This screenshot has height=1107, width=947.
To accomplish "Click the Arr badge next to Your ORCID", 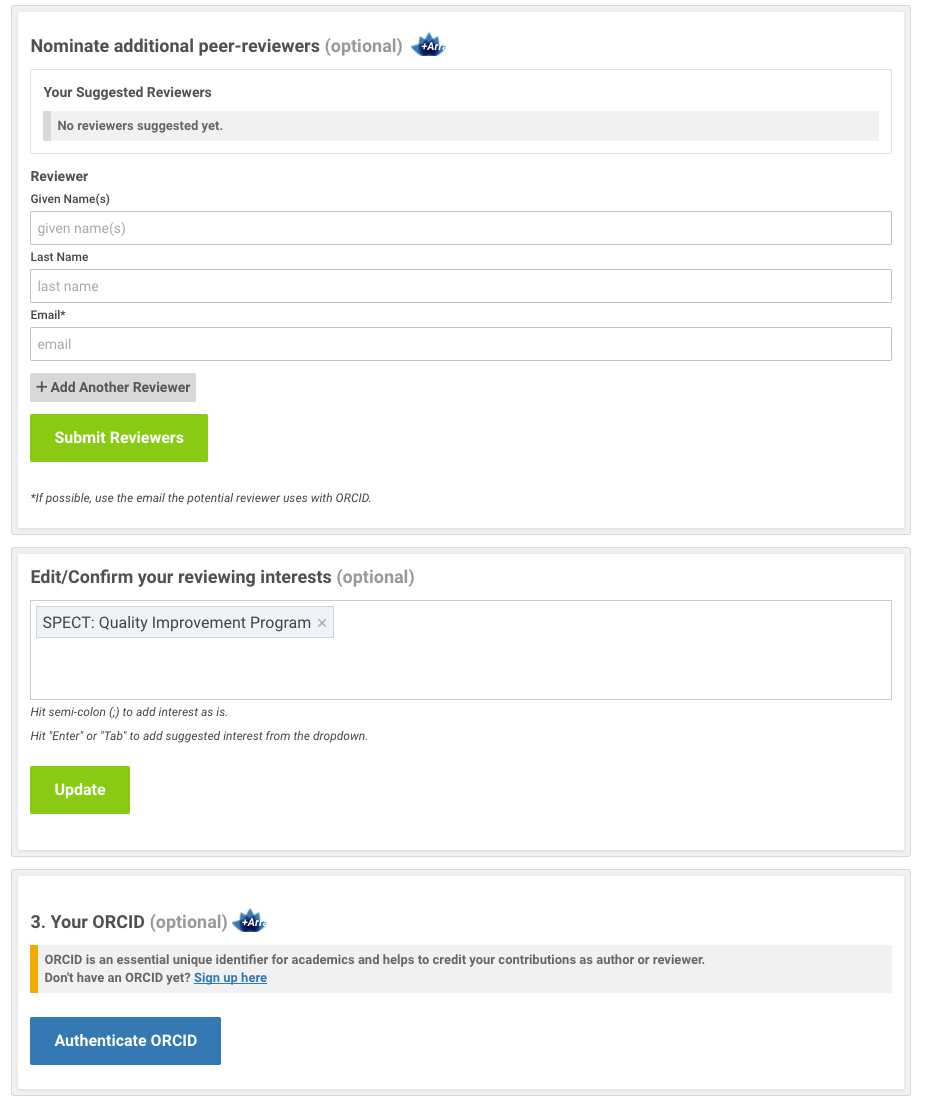I will pos(249,922).
